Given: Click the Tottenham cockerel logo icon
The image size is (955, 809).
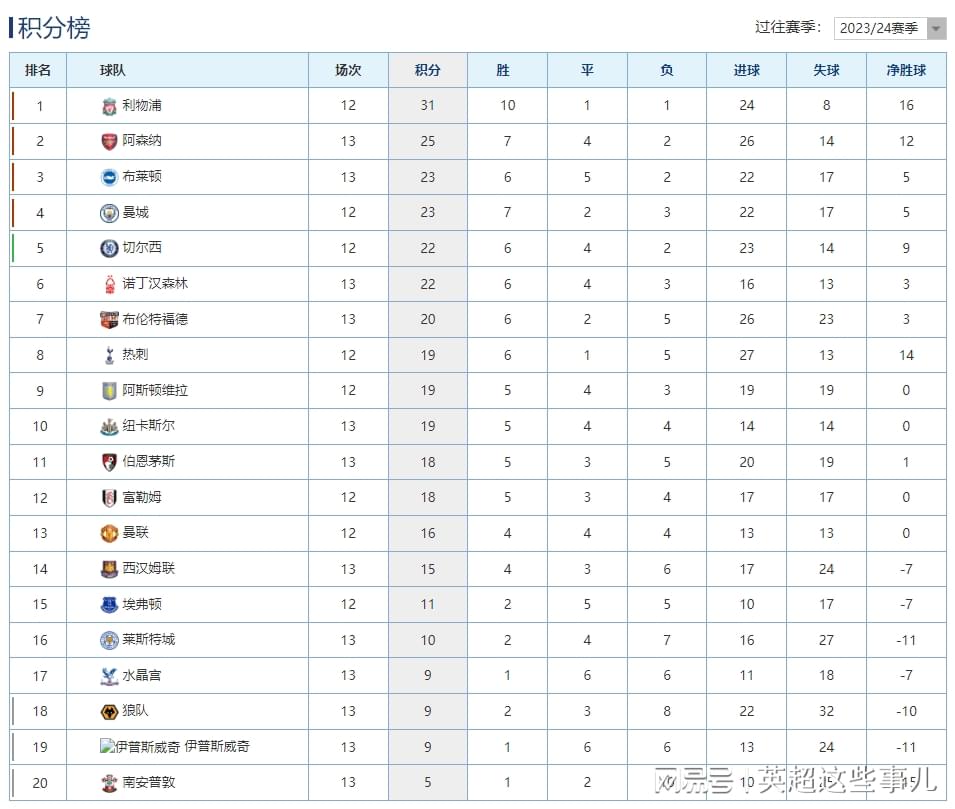Looking at the screenshot, I should click(110, 355).
